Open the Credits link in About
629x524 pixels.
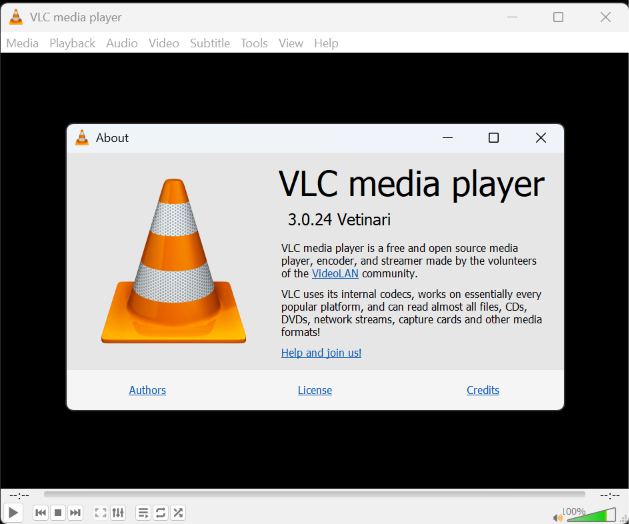coord(483,390)
